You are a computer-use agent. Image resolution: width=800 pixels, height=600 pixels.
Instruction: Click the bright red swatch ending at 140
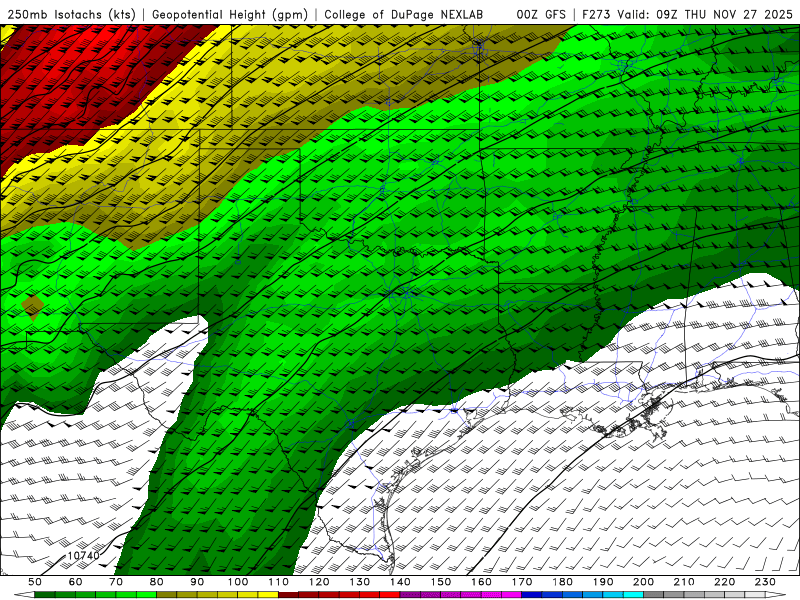pyautogui.click(x=390, y=595)
